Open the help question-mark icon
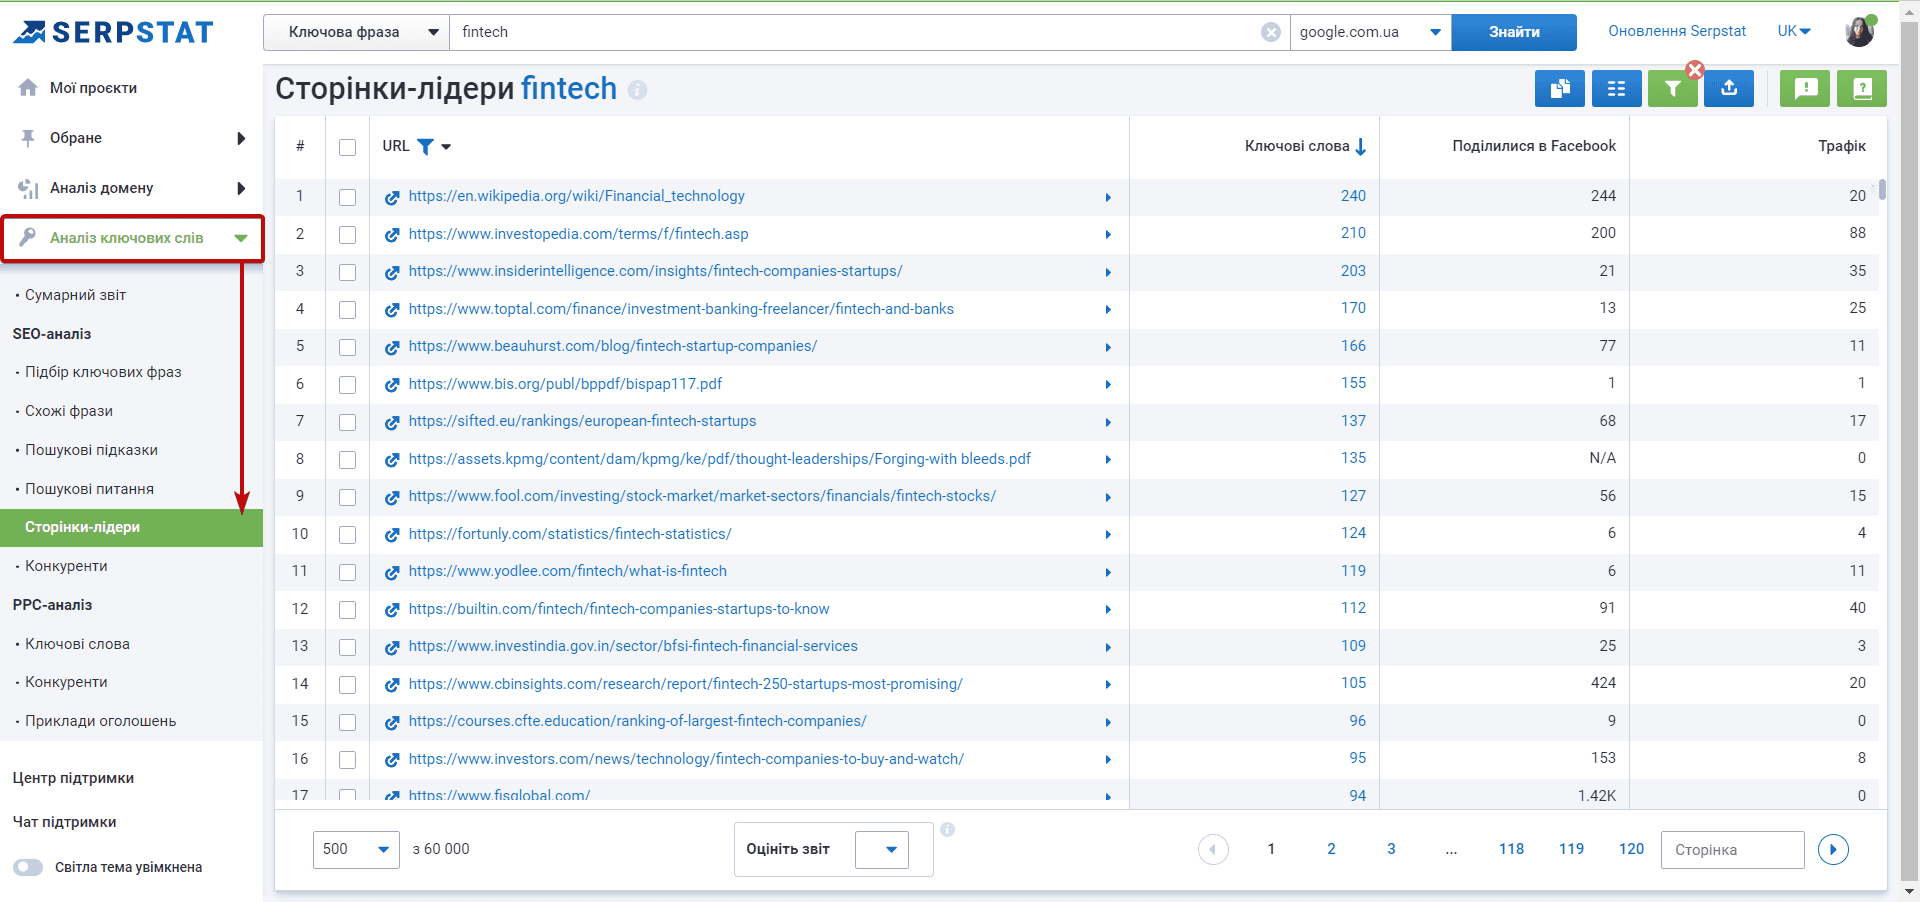Screen dimensions: 1920x902 point(1862,89)
